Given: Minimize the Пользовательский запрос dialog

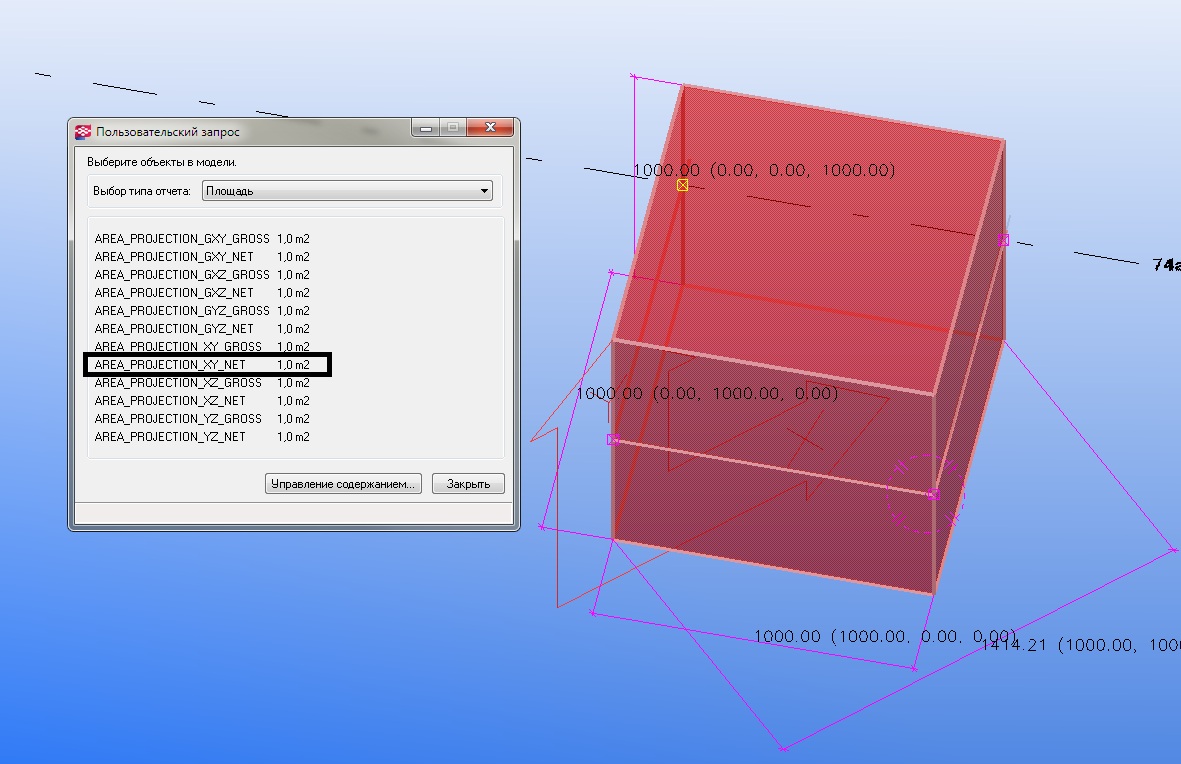Looking at the screenshot, I should pos(426,128).
